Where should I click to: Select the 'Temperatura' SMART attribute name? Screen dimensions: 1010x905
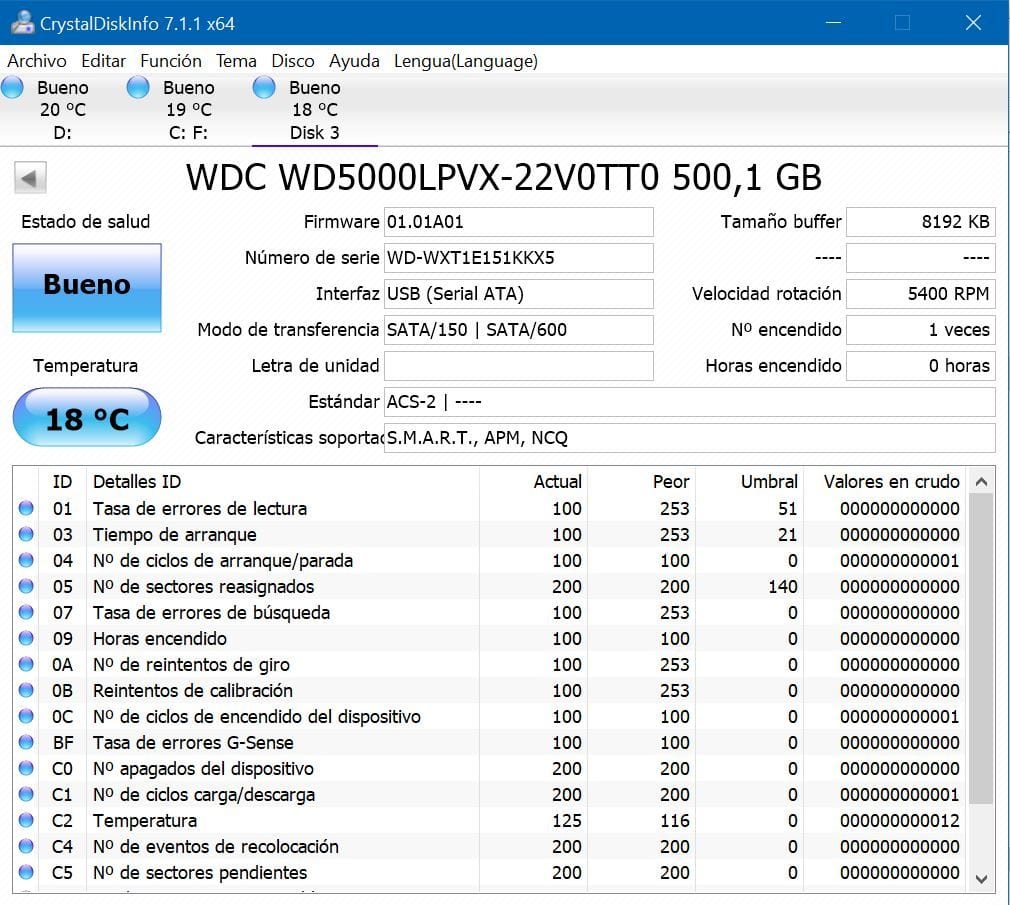coord(145,821)
